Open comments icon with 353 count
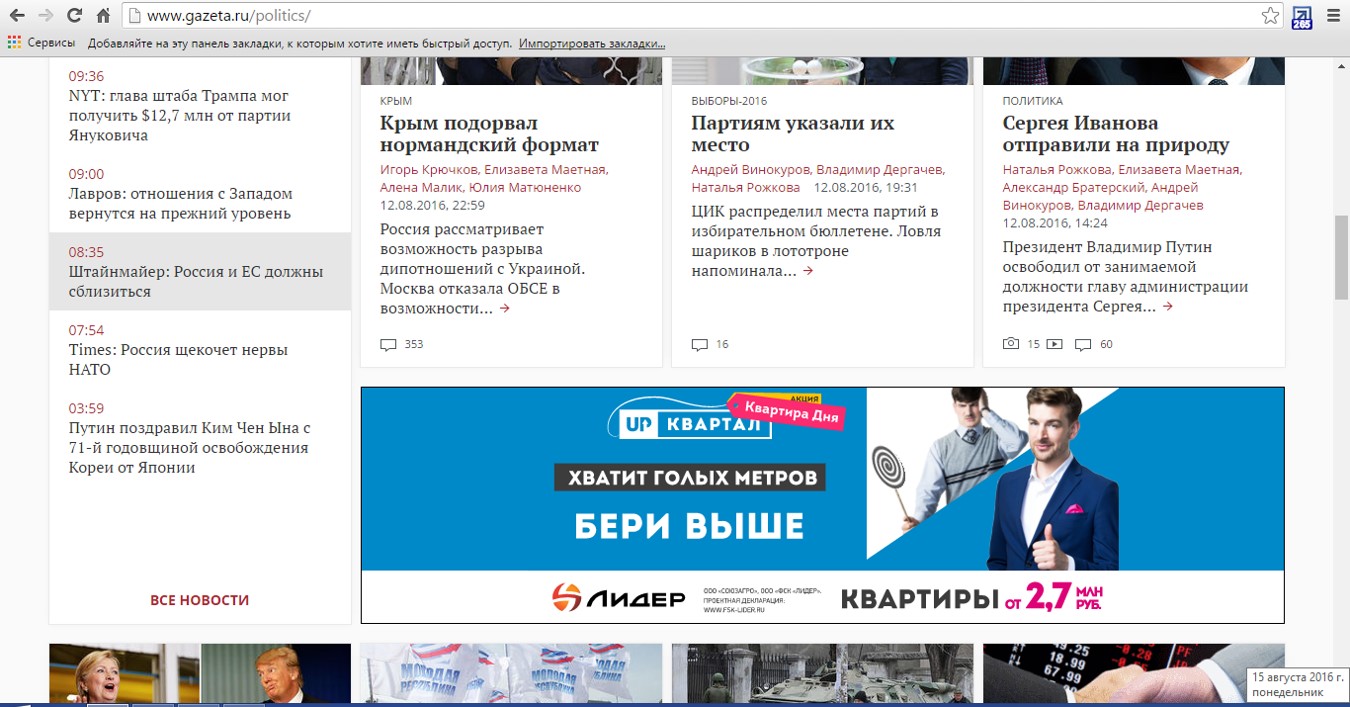 click(389, 344)
